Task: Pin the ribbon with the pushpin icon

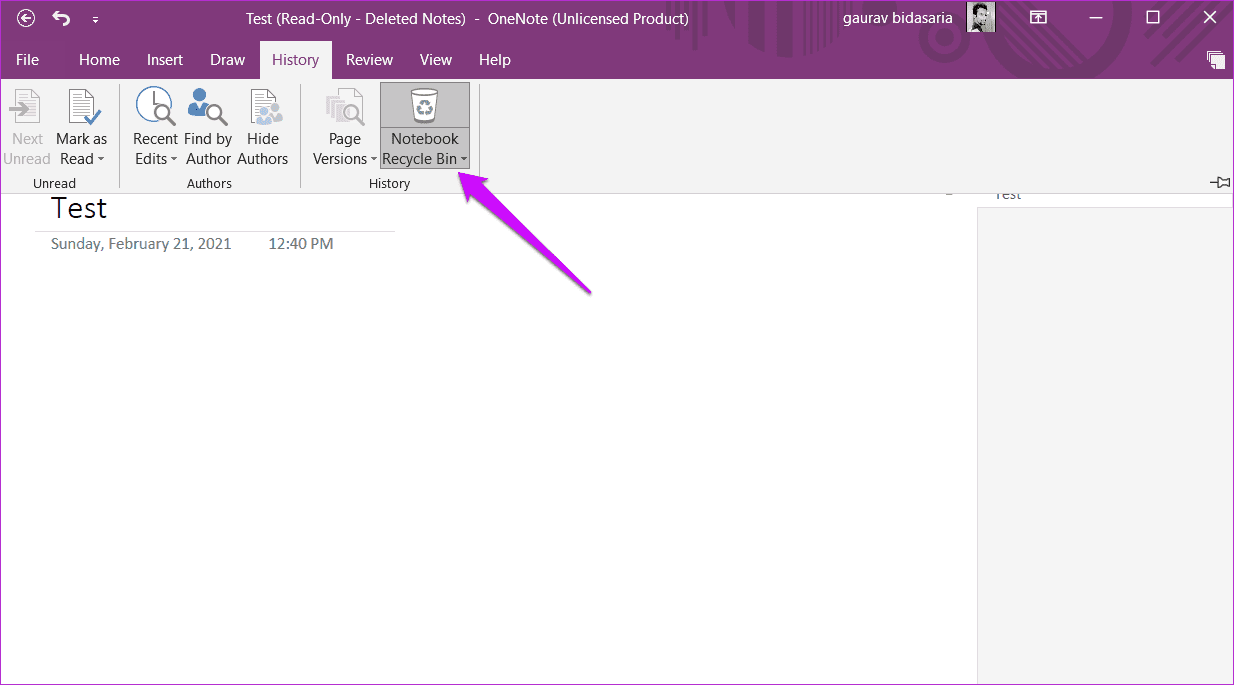Action: (x=1220, y=182)
